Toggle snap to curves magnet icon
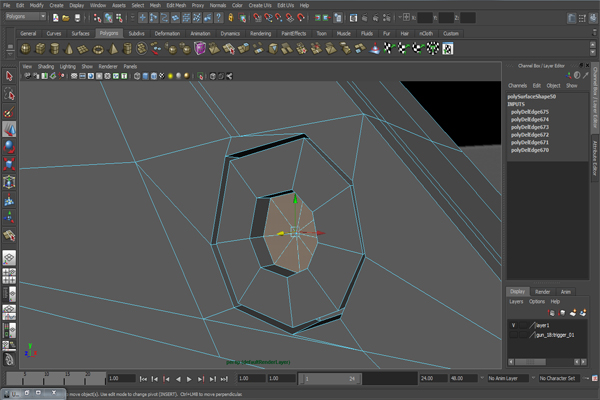This screenshot has height=400, width=600. click(x=268, y=18)
